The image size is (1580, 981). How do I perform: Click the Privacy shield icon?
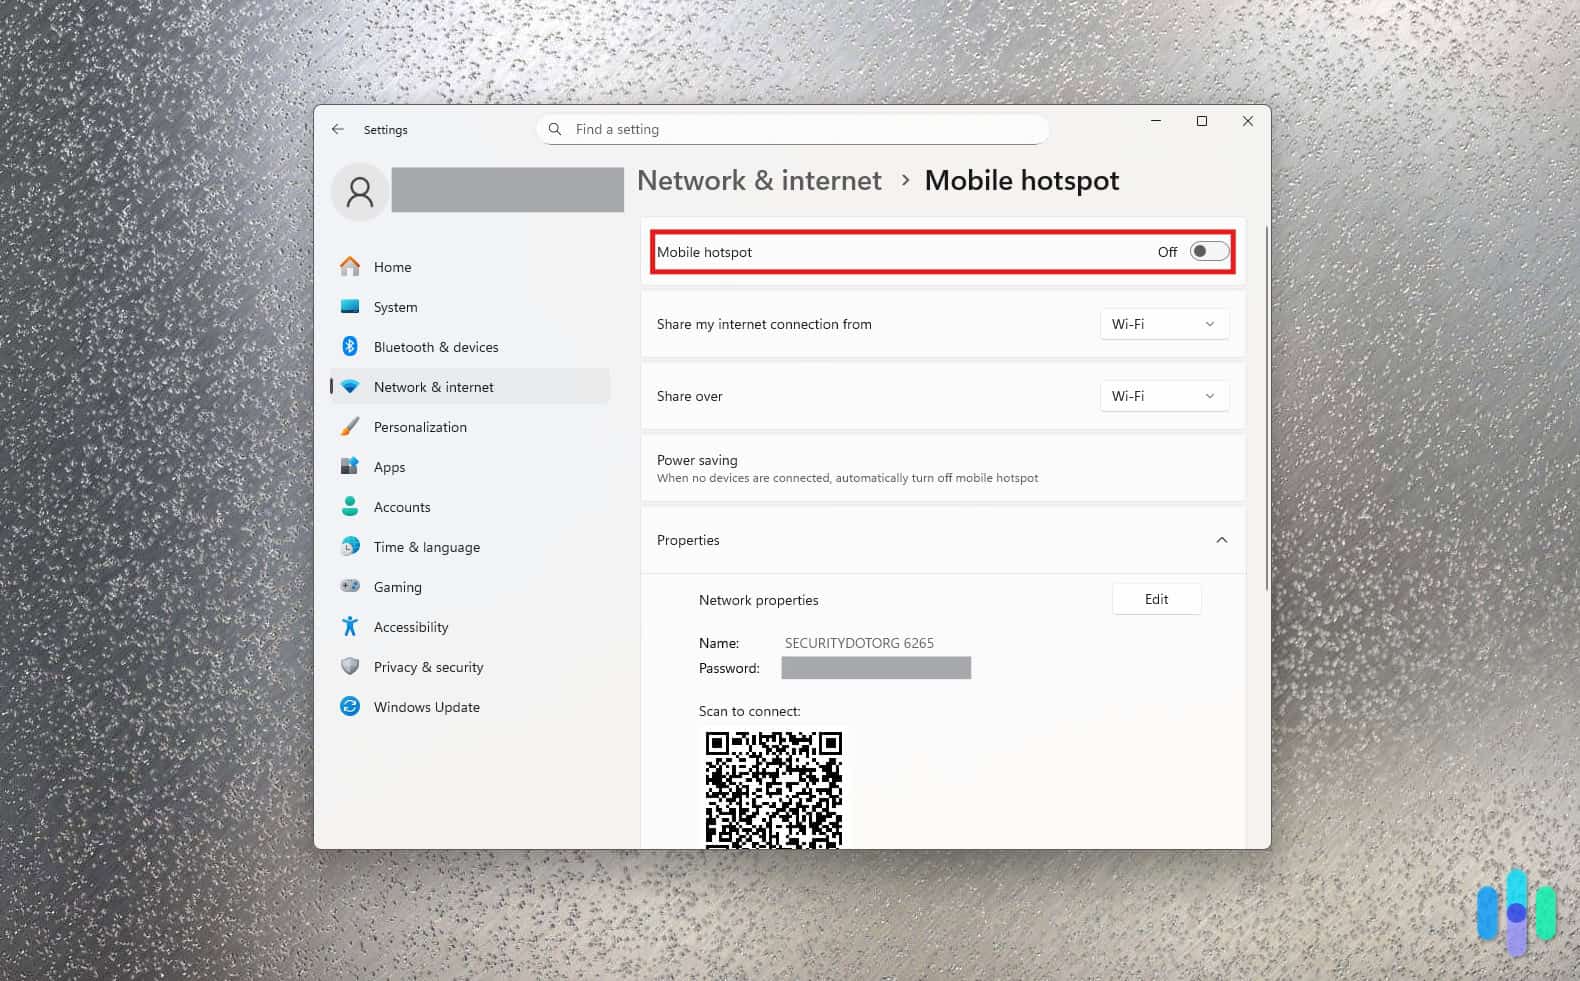point(350,666)
